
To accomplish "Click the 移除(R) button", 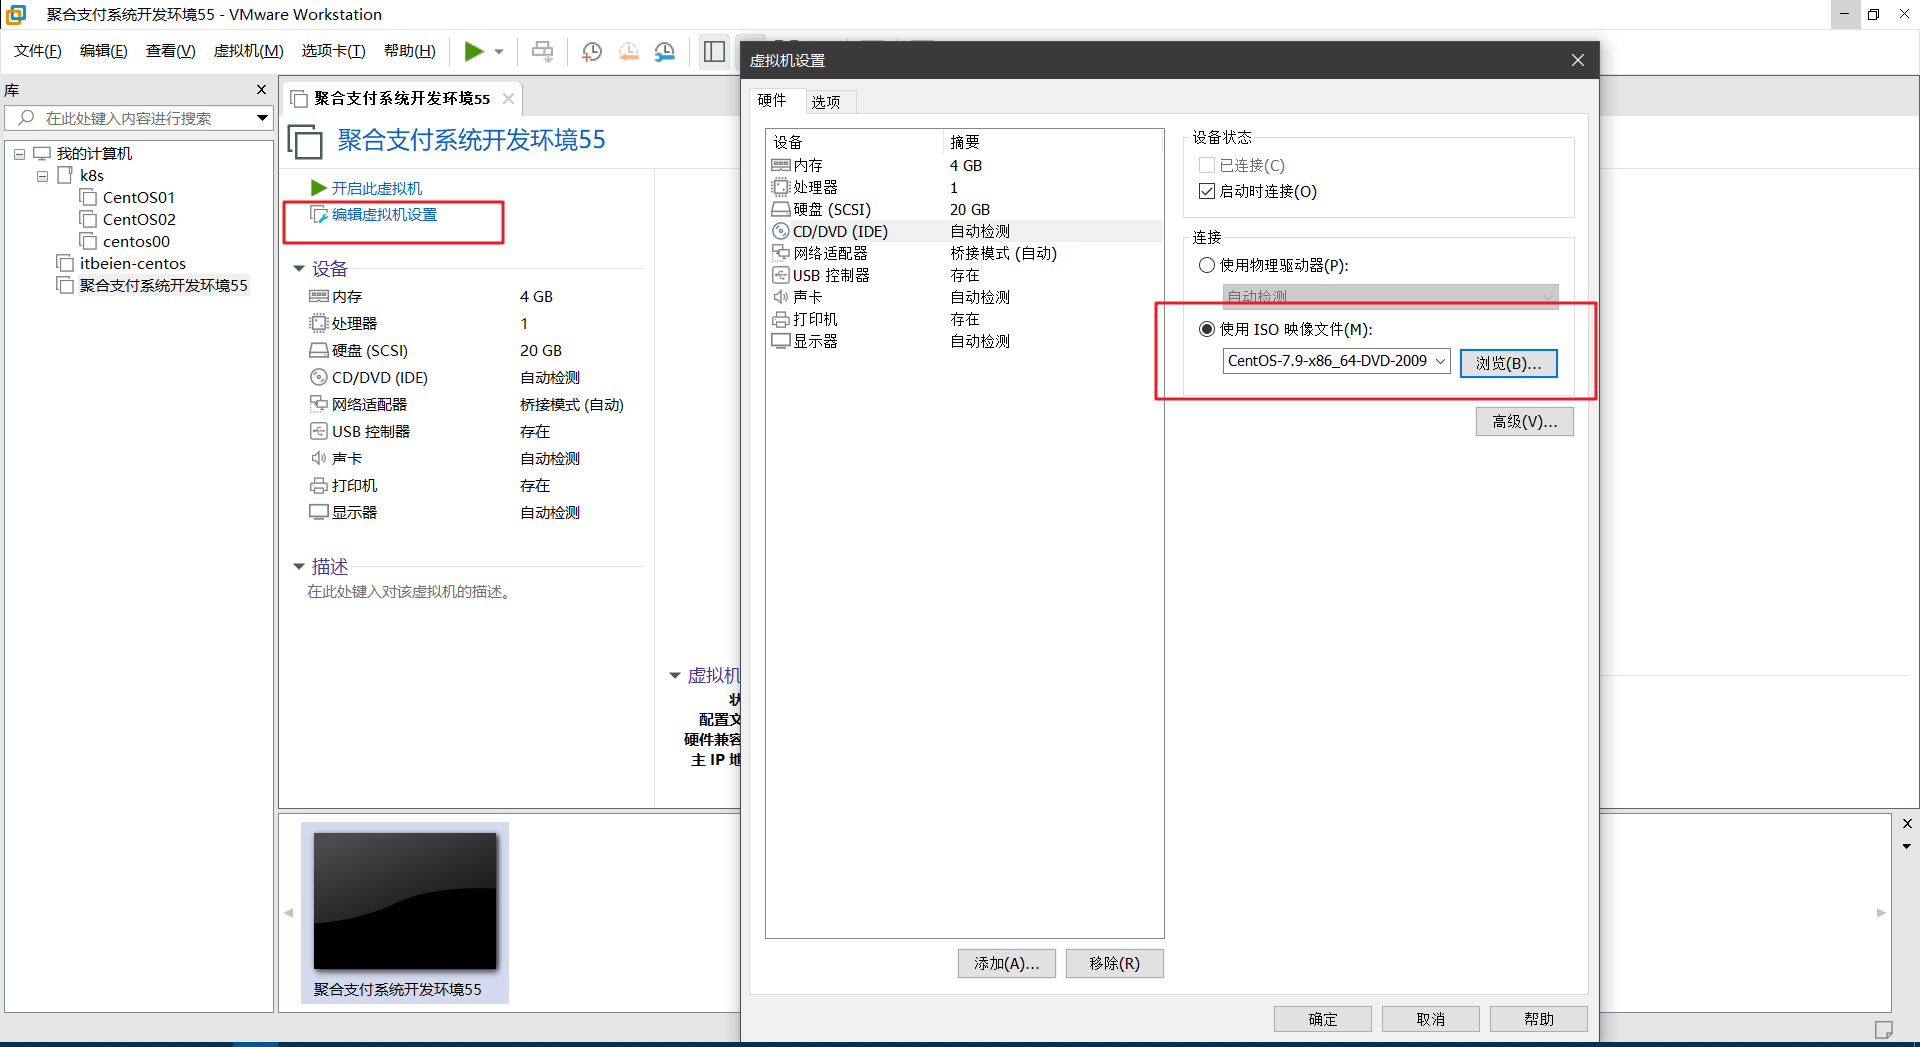I will tap(1115, 963).
